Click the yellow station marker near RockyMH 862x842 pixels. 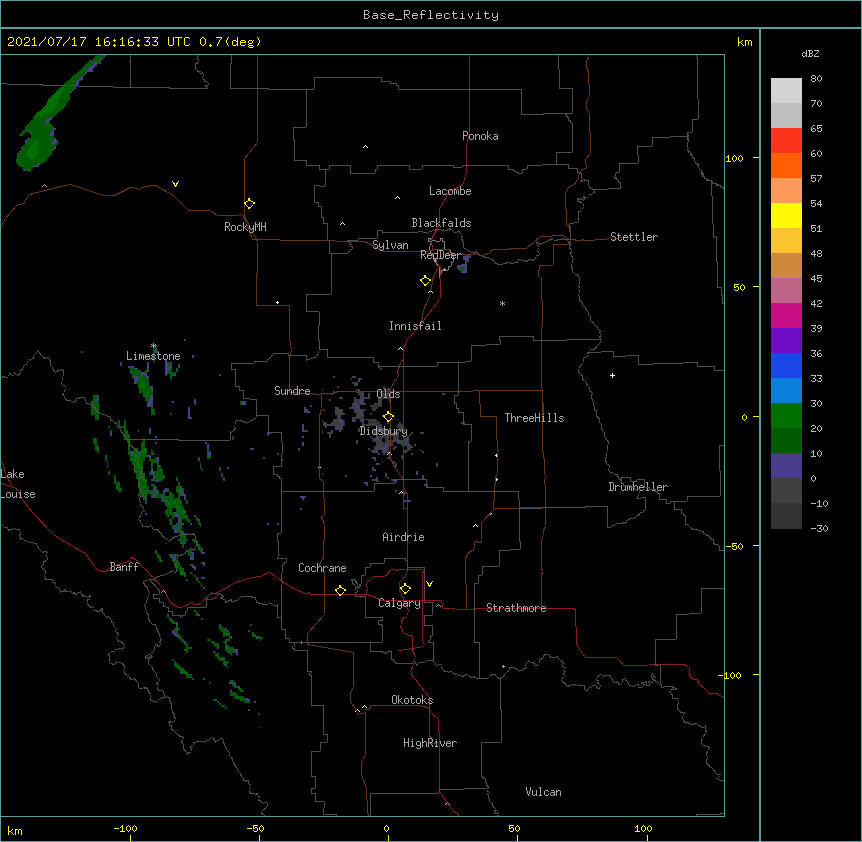click(x=249, y=204)
